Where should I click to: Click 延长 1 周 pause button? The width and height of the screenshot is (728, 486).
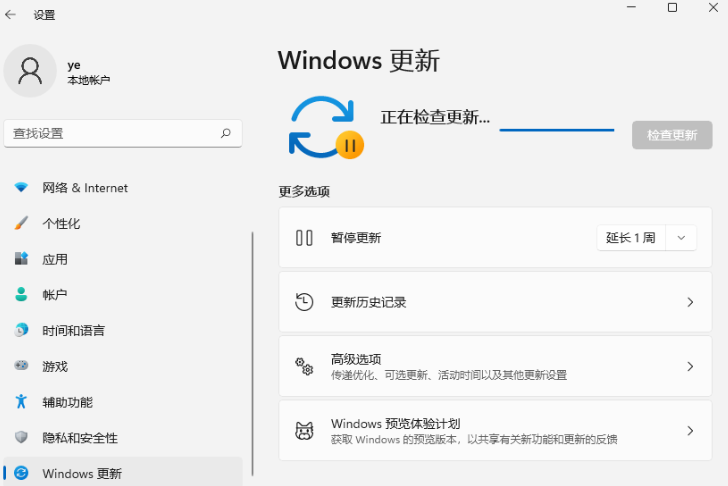pos(631,238)
